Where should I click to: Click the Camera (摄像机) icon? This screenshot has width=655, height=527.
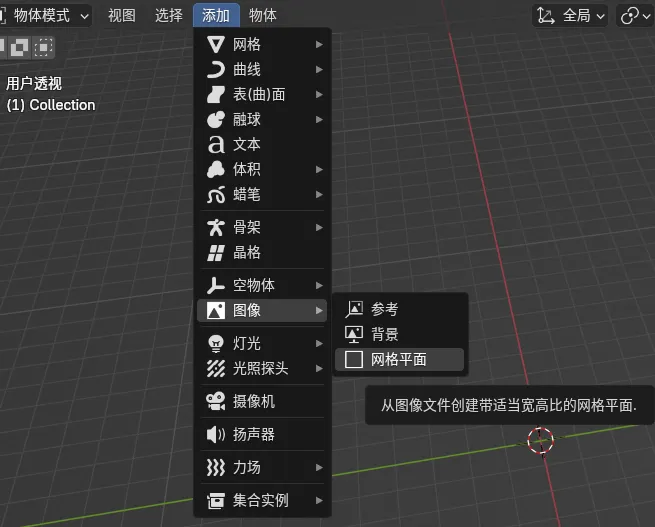tap(216, 401)
